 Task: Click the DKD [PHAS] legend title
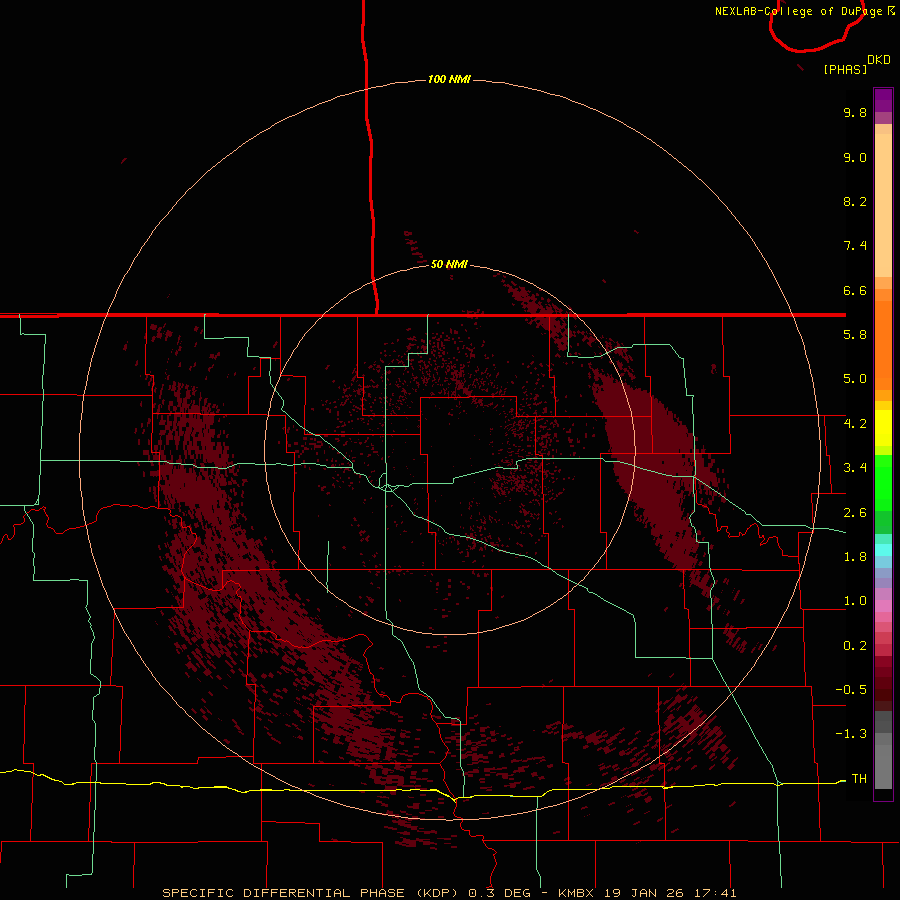856,64
